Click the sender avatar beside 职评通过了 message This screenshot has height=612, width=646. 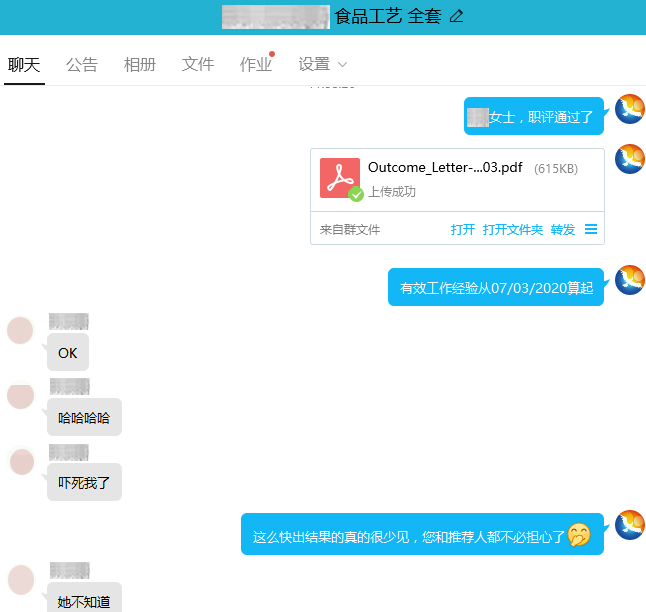coord(630,109)
